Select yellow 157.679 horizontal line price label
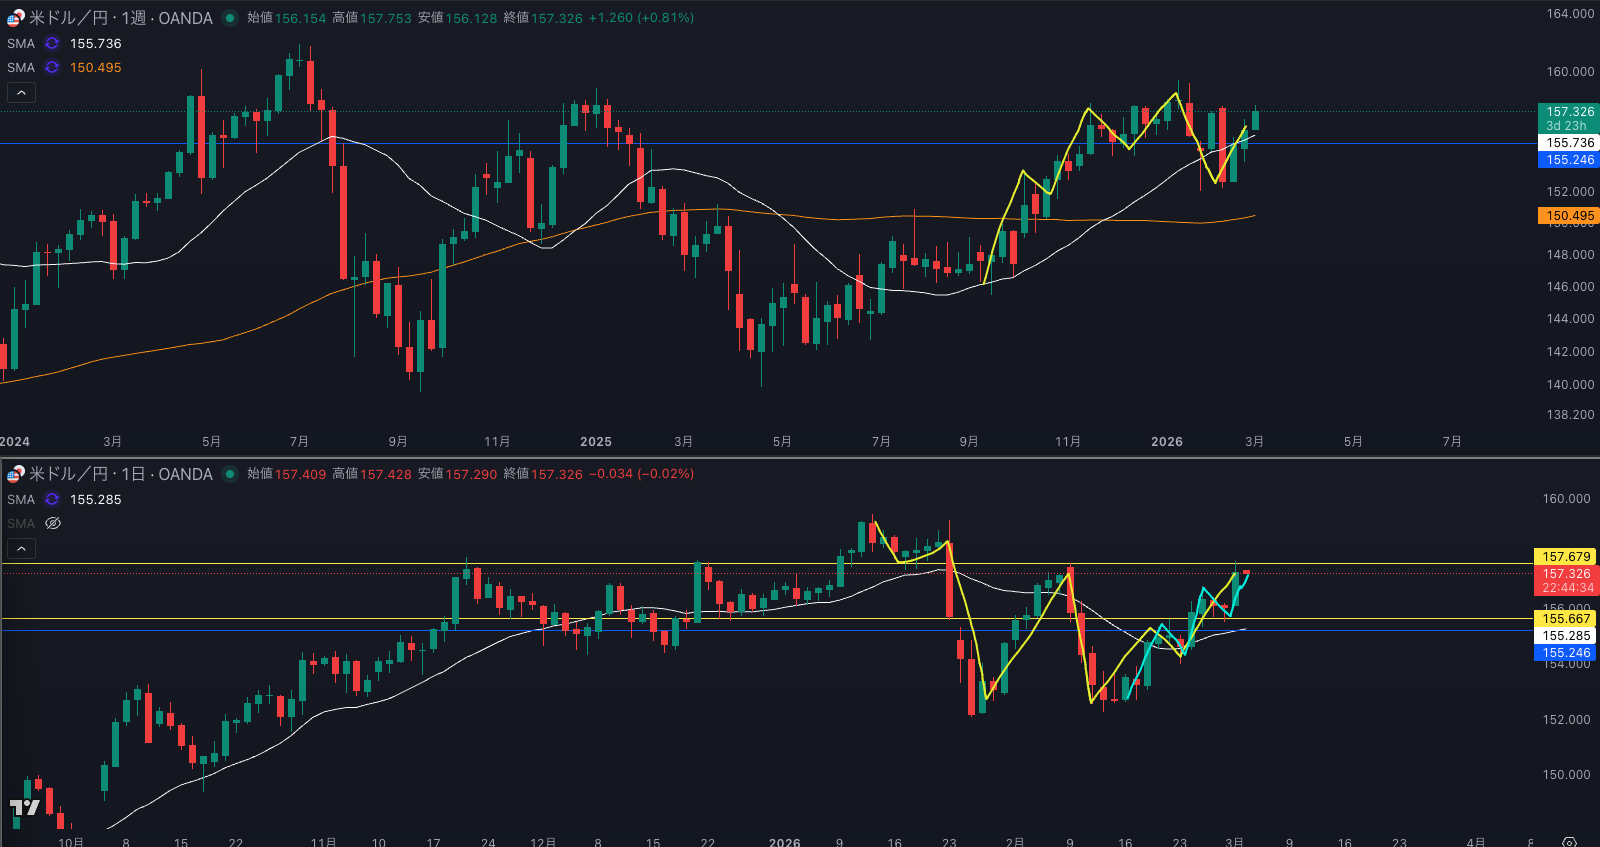 tap(1565, 557)
